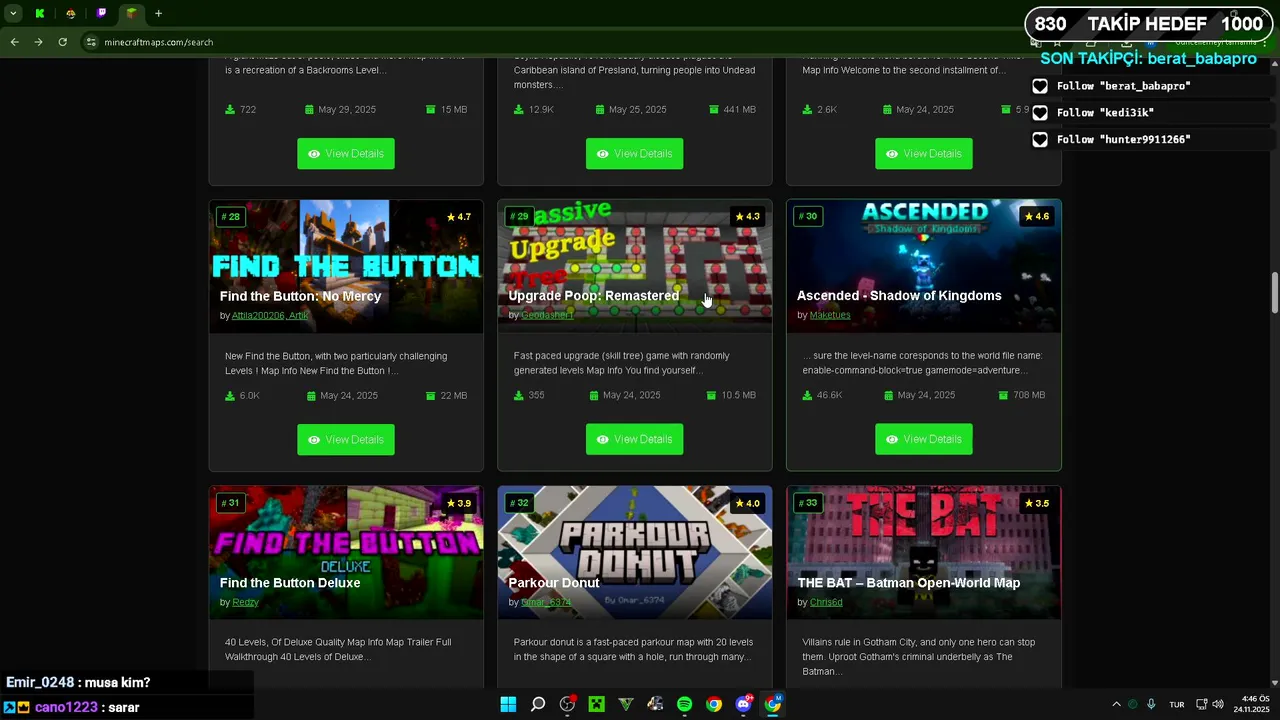Go back to the previous page
Viewport: 1280px width, 720px height.
[14, 42]
